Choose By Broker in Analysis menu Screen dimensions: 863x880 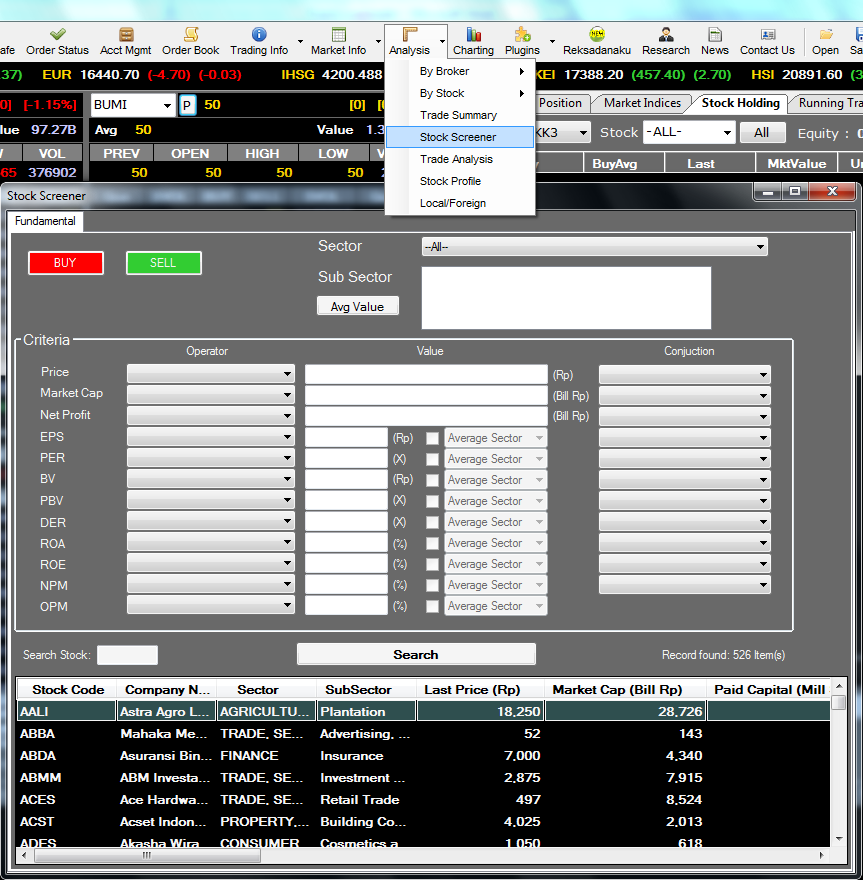[460, 71]
